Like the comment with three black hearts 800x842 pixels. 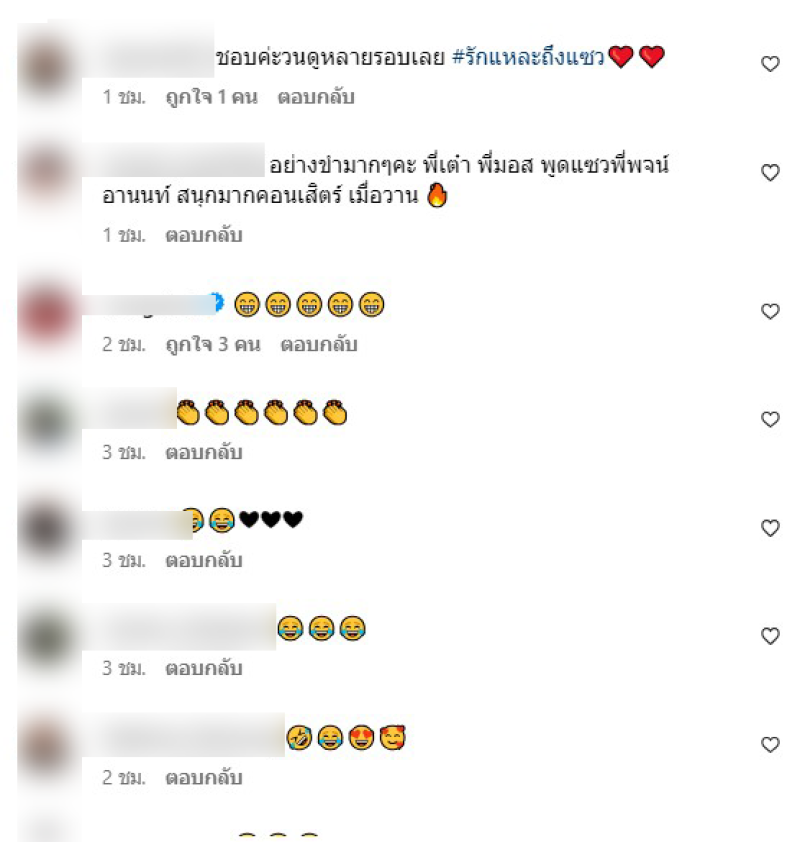click(x=770, y=528)
